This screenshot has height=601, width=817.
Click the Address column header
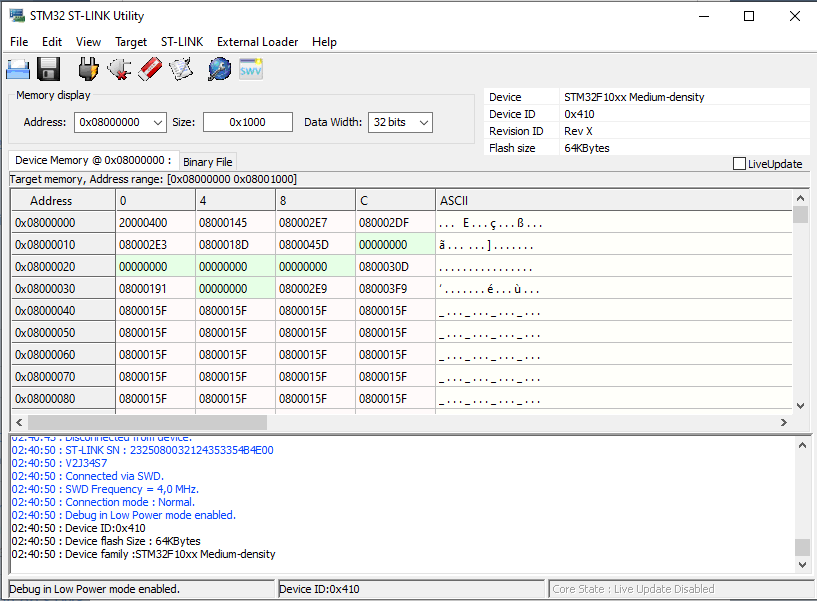(63, 201)
